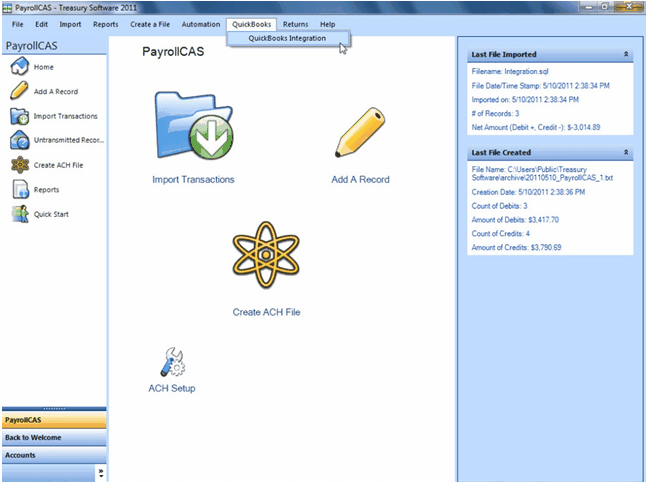Expand the navigation pane overflow chevron

point(100,472)
